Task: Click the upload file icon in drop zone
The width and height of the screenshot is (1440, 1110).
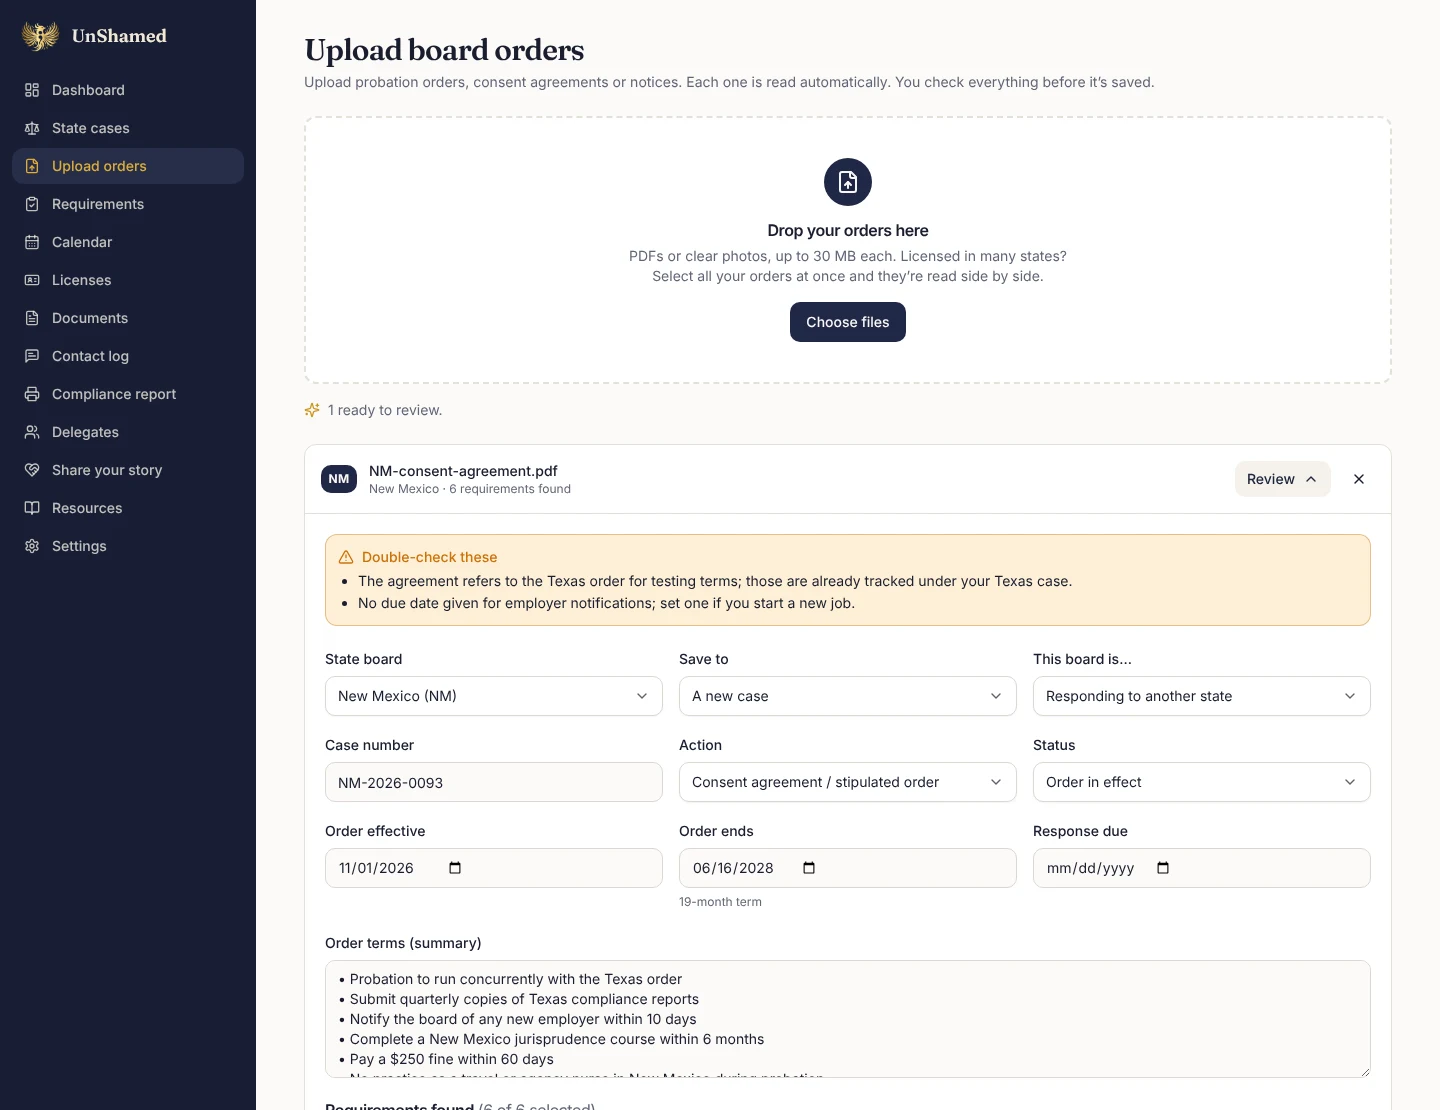Action: [x=848, y=182]
